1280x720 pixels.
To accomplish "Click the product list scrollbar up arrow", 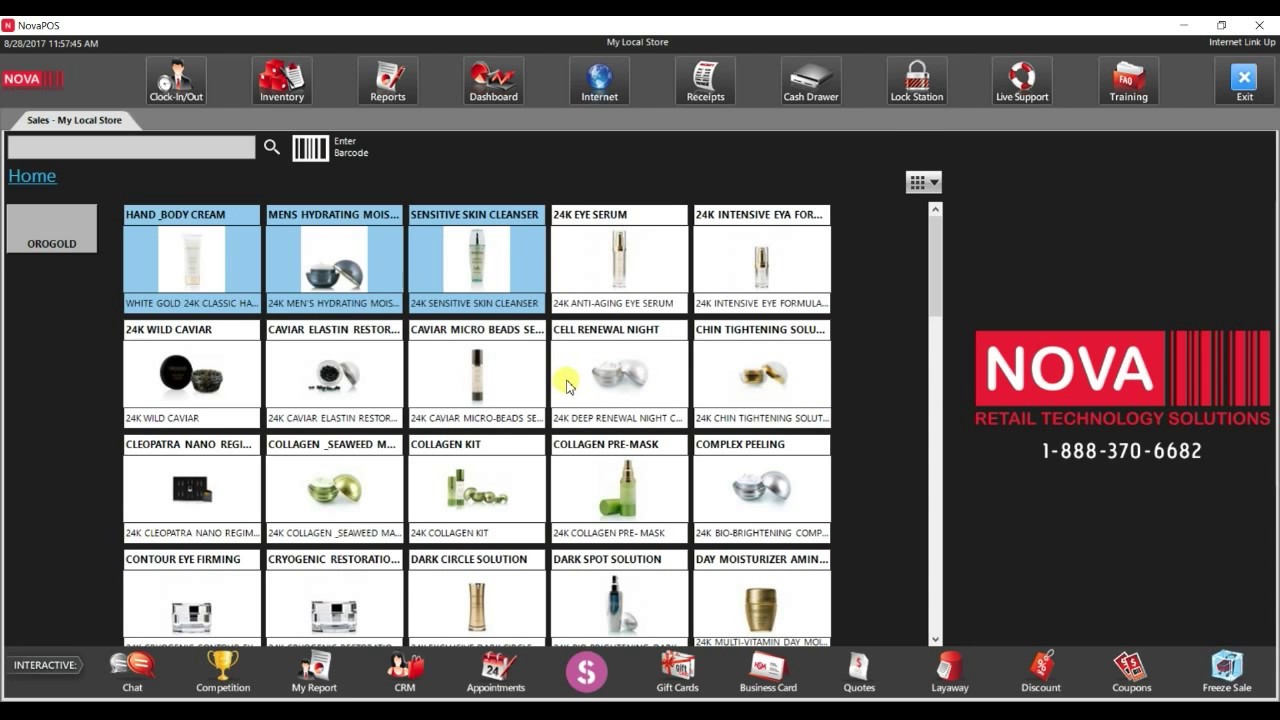I will pyautogui.click(x=936, y=209).
